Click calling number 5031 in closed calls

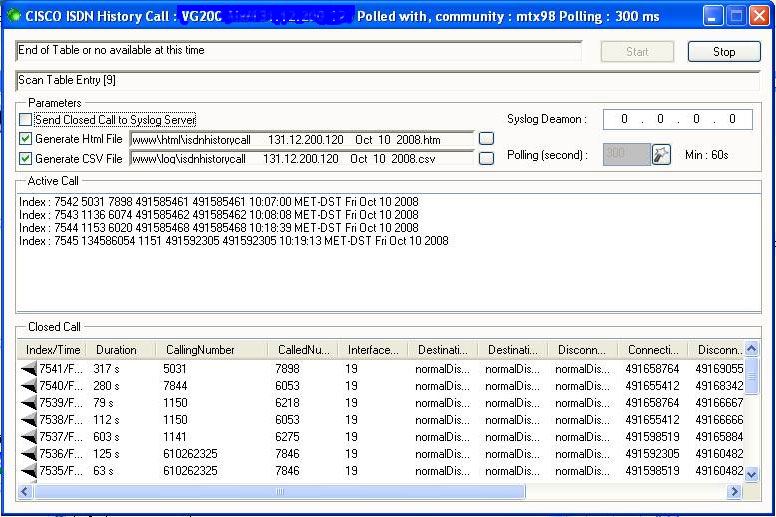coord(175,369)
